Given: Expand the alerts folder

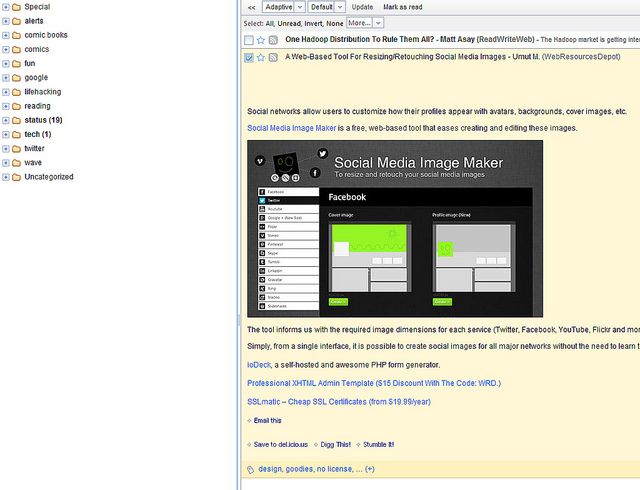Looking at the screenshot, I should [6, 21].
